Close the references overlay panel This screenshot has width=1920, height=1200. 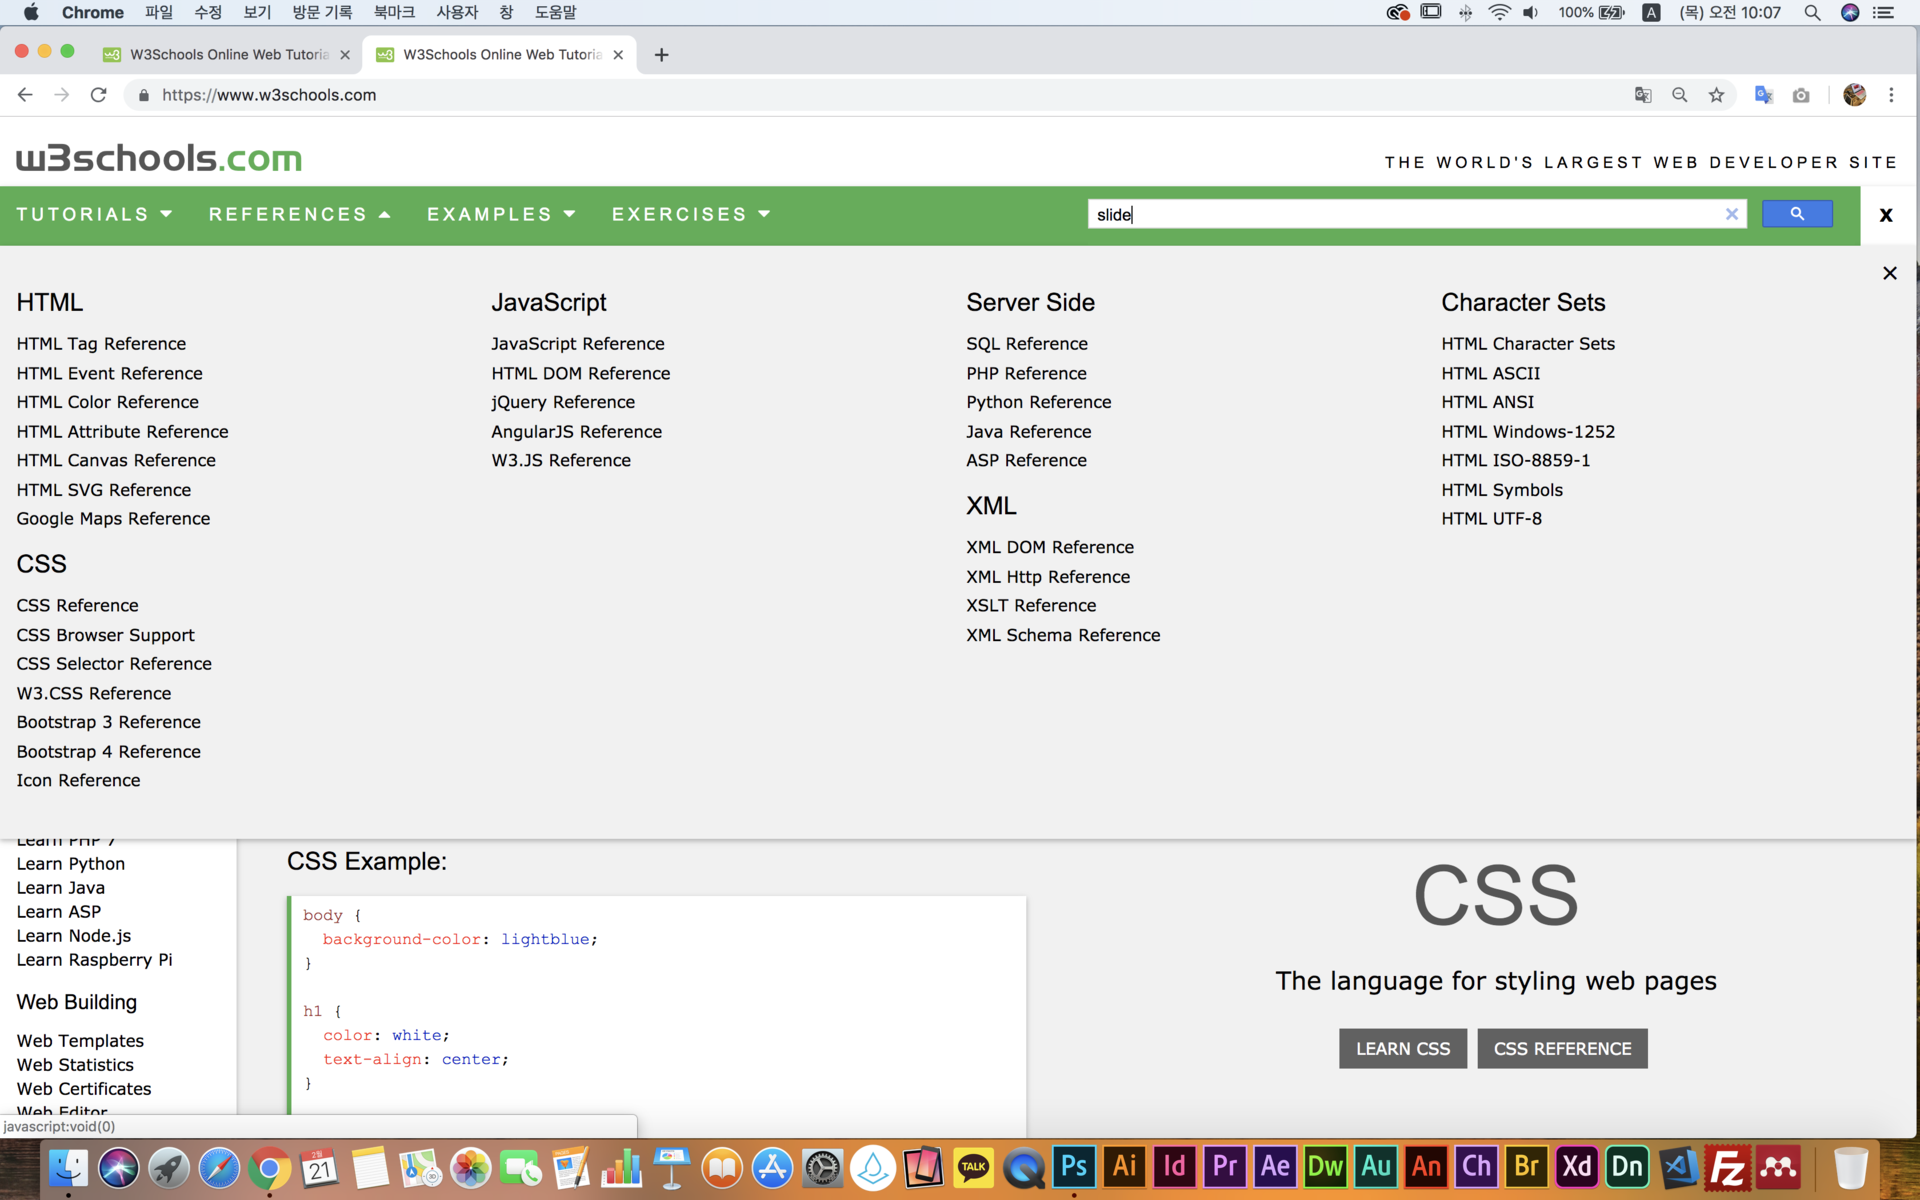[x=1890, y=272]
